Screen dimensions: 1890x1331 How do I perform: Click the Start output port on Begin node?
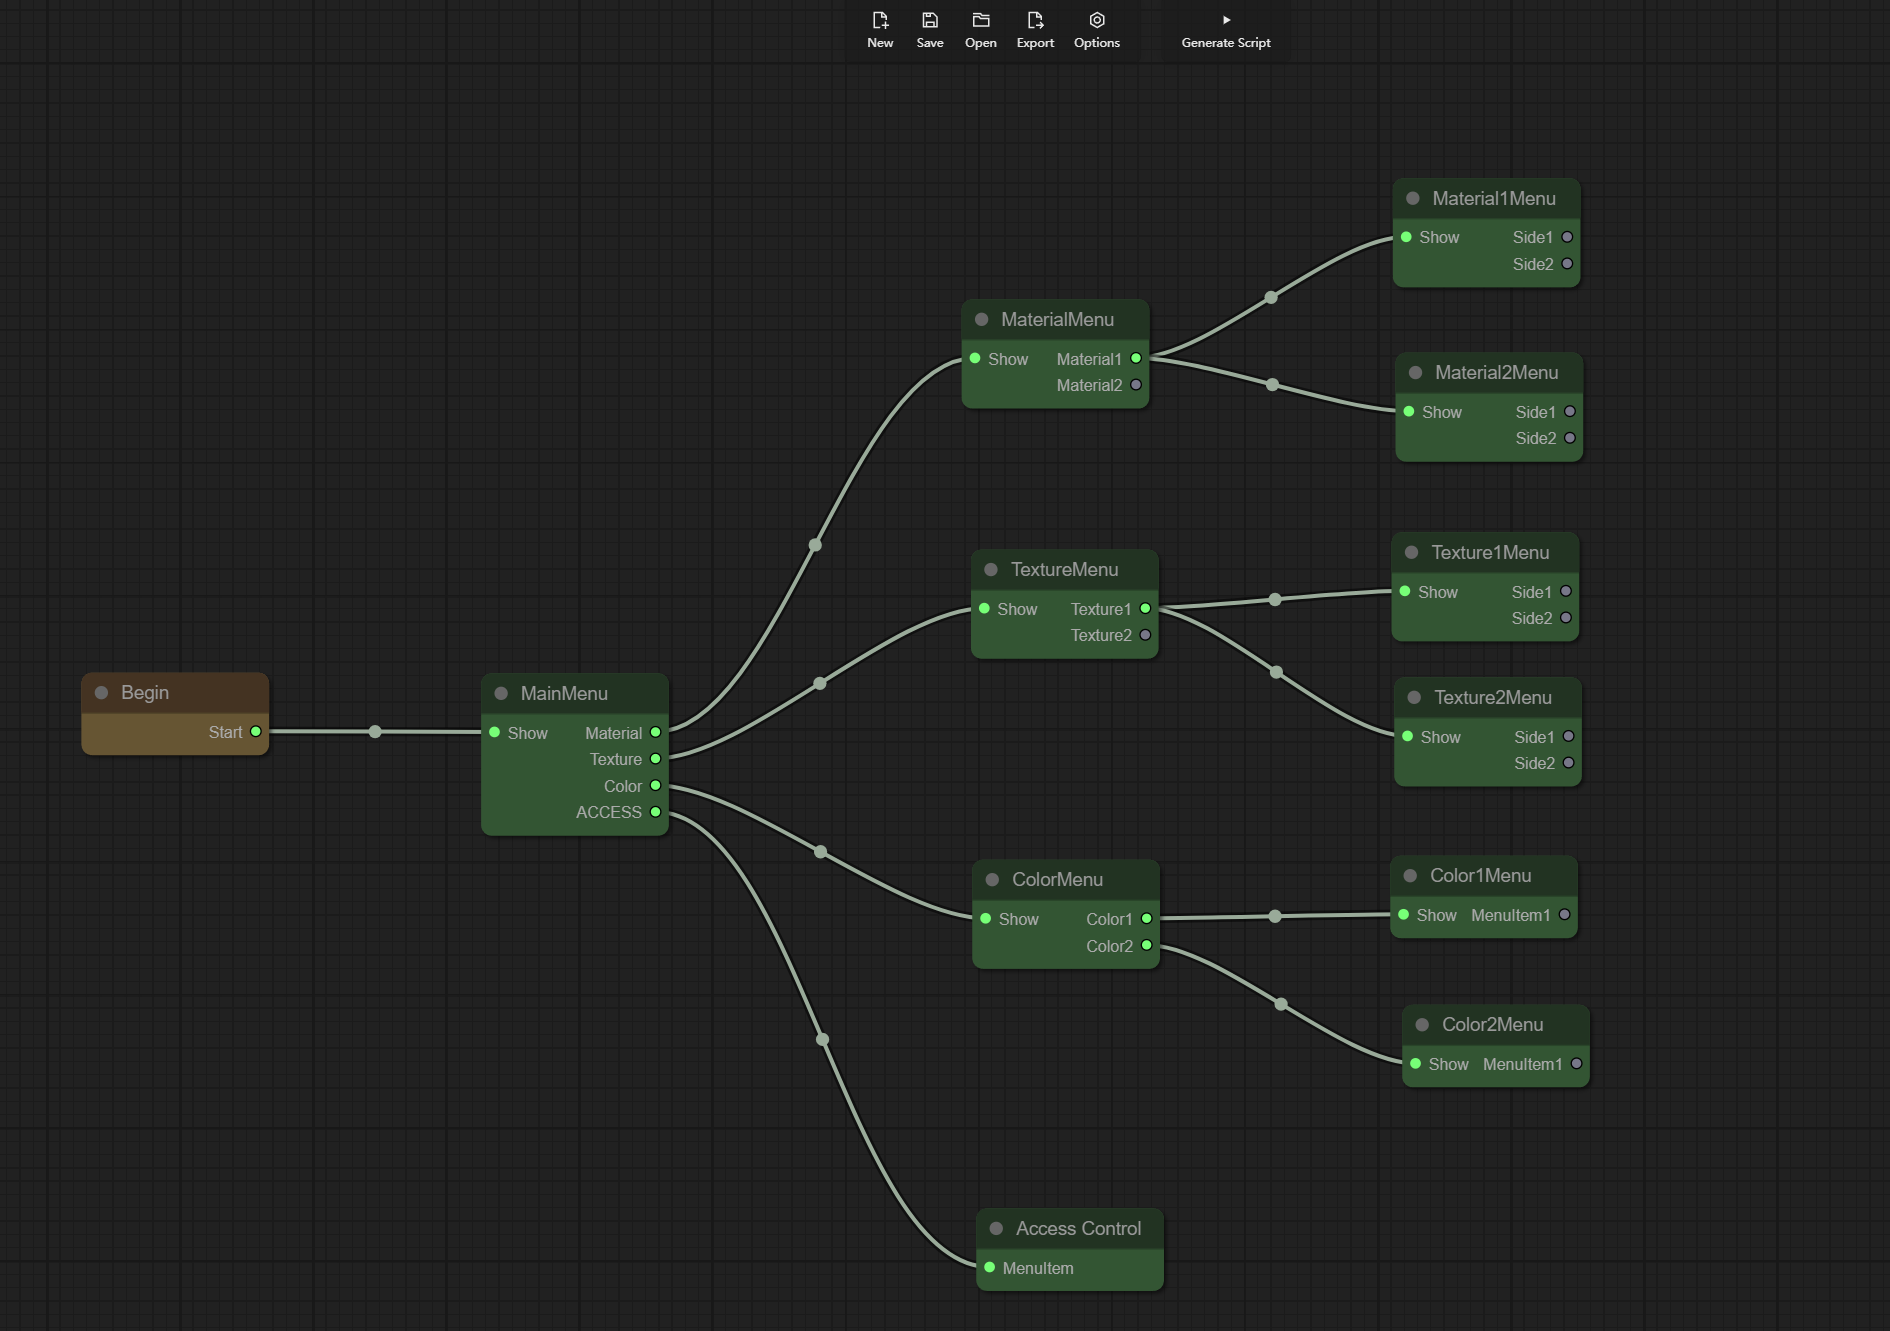[256, 732]
